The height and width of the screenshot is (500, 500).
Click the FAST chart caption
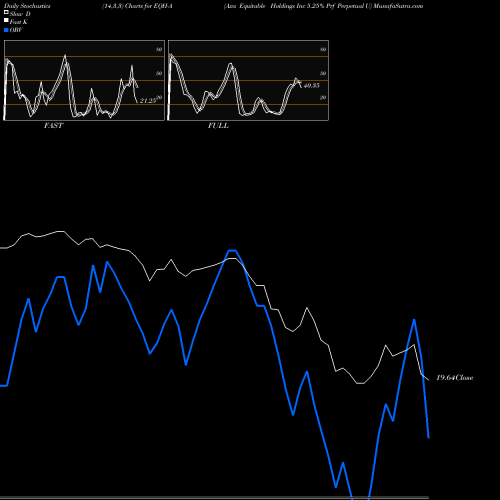(53, 126)
